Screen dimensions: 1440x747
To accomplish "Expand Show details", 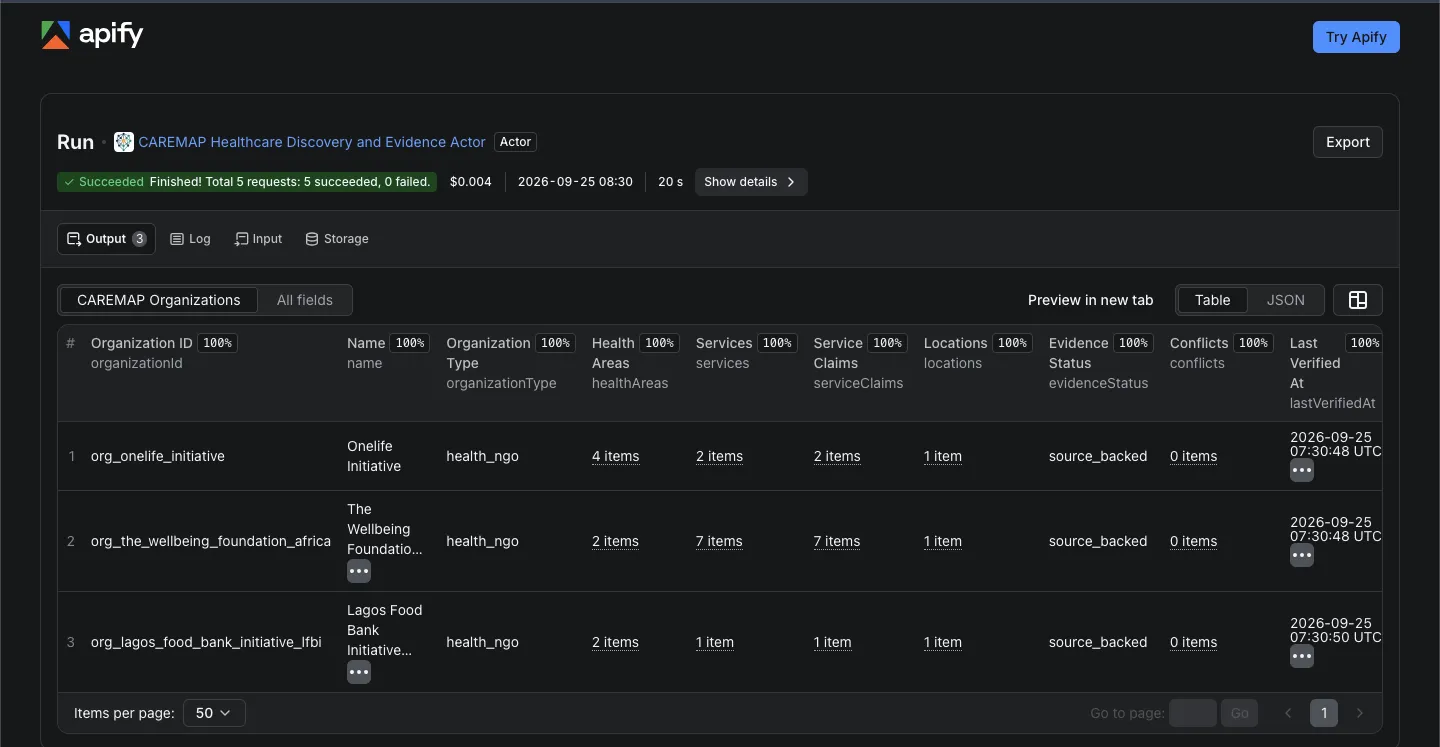I will [751, 182].
